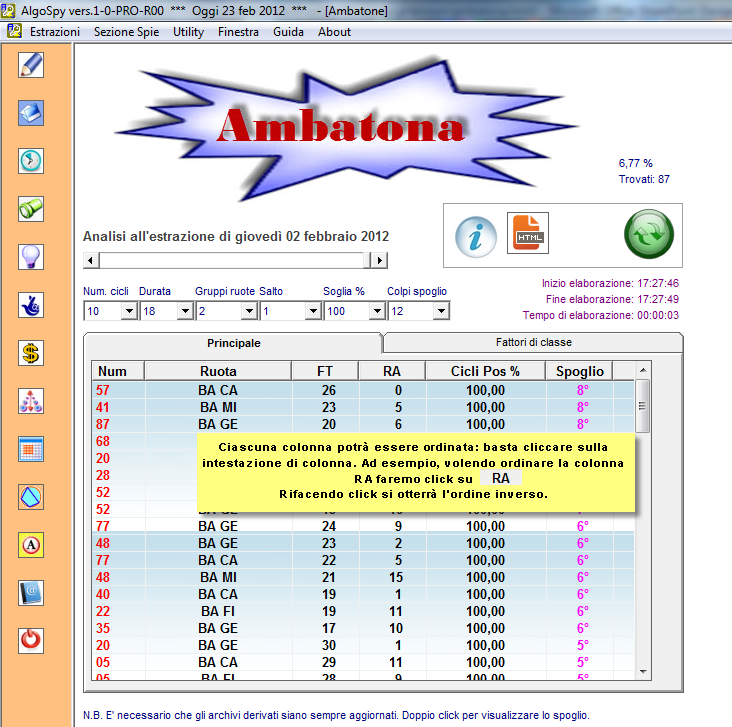This screenshot has width=732, height=727.
Task: Select row 48 BA MI with FT 21
Action: [363, 577]
